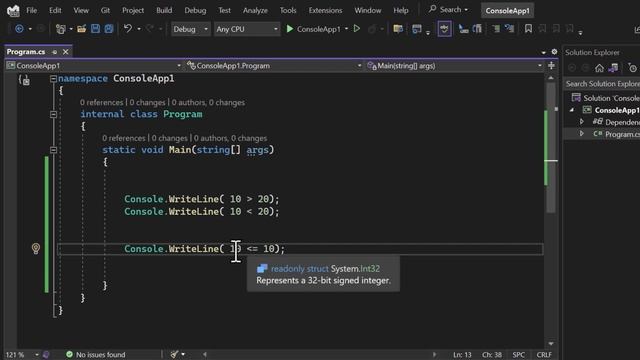Viewport: 640px width, 360px height.
Task: Open dropdown arrow next to ConsoleApp1 start button
Action: (x=346, y=29)
